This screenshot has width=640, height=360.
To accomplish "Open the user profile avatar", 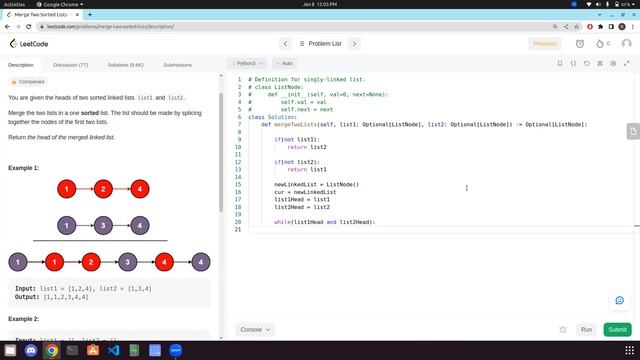I will [627, 43].
